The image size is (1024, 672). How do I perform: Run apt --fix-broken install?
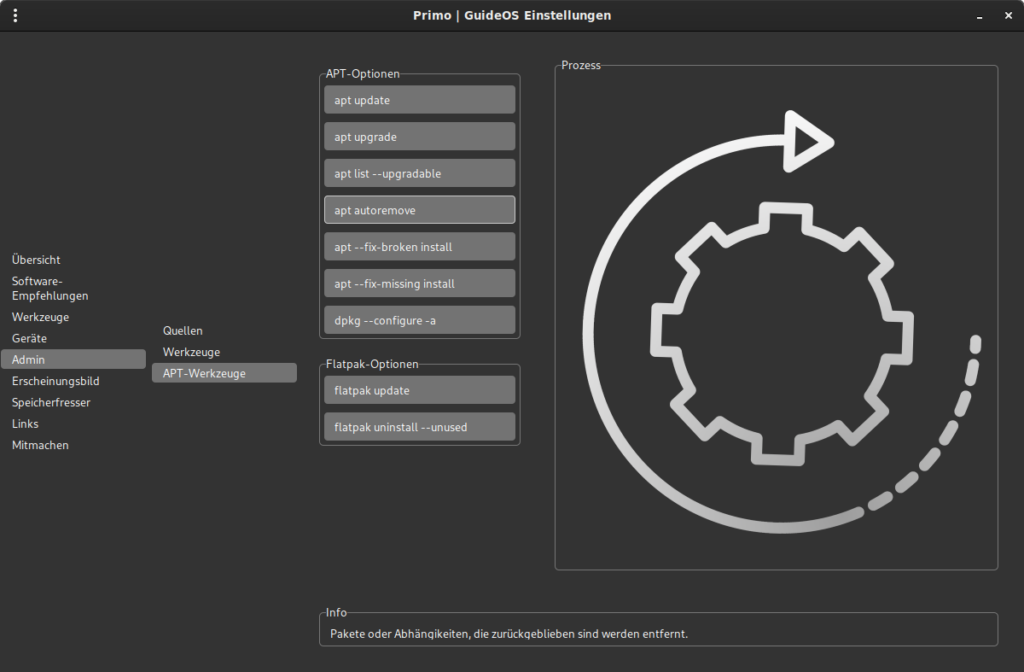(x=419, y=247)
